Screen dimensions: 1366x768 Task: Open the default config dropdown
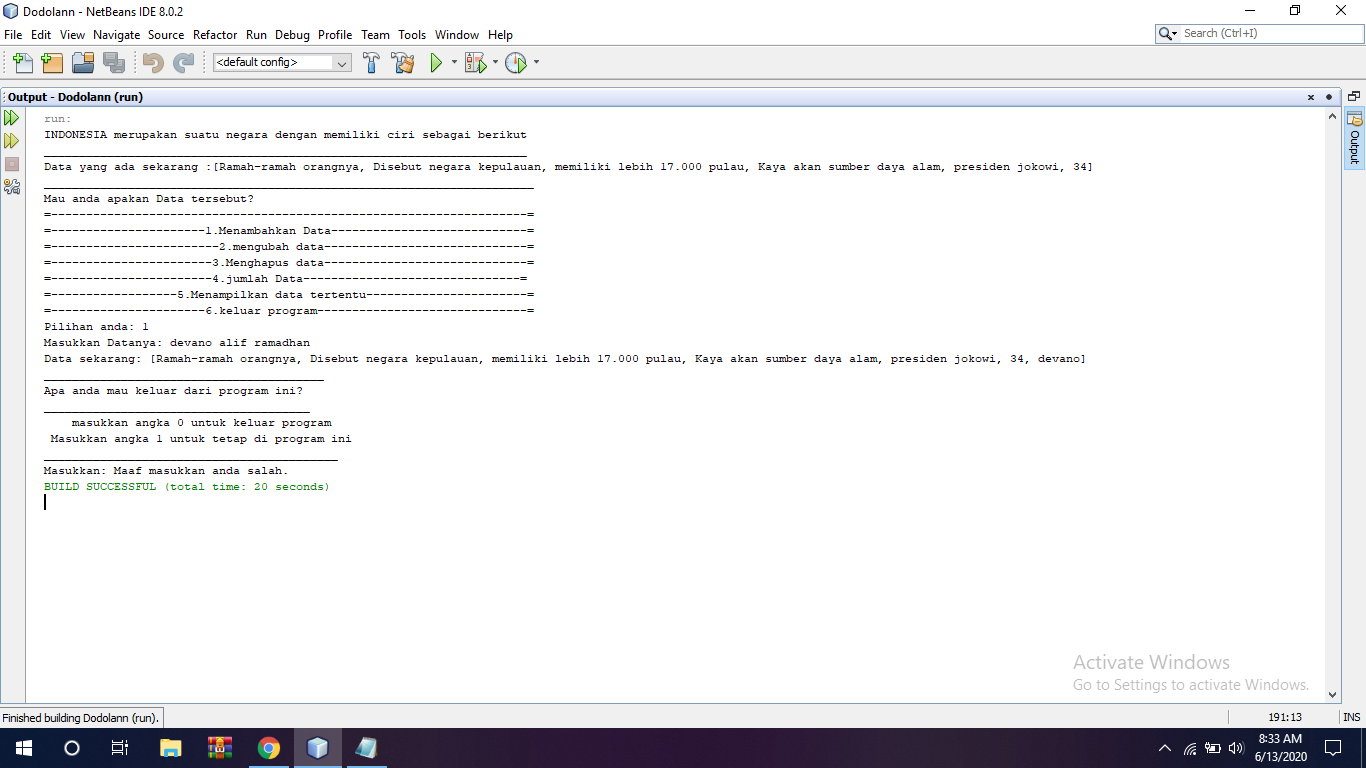[x=280, y=62]
